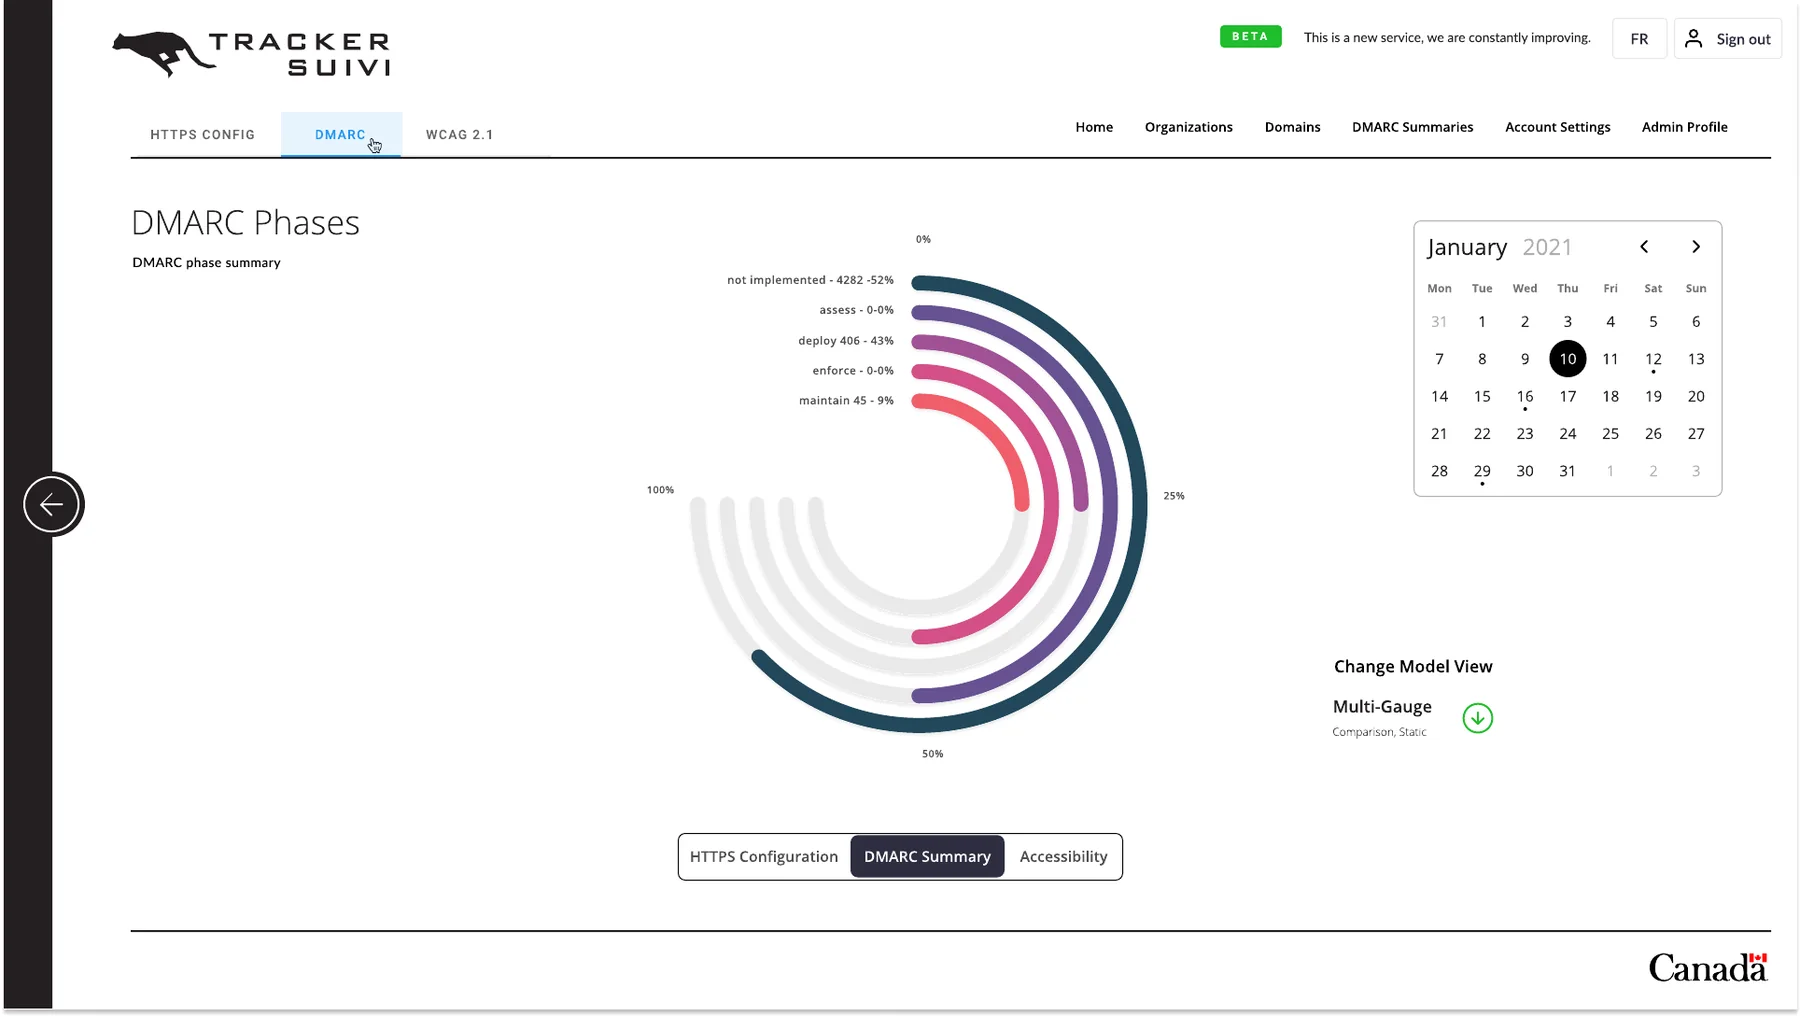The height and width of the screenshot is (1016, 1800).
Task: Click the Tracker Suivi cheetah logo
Action: coord(252,54)
